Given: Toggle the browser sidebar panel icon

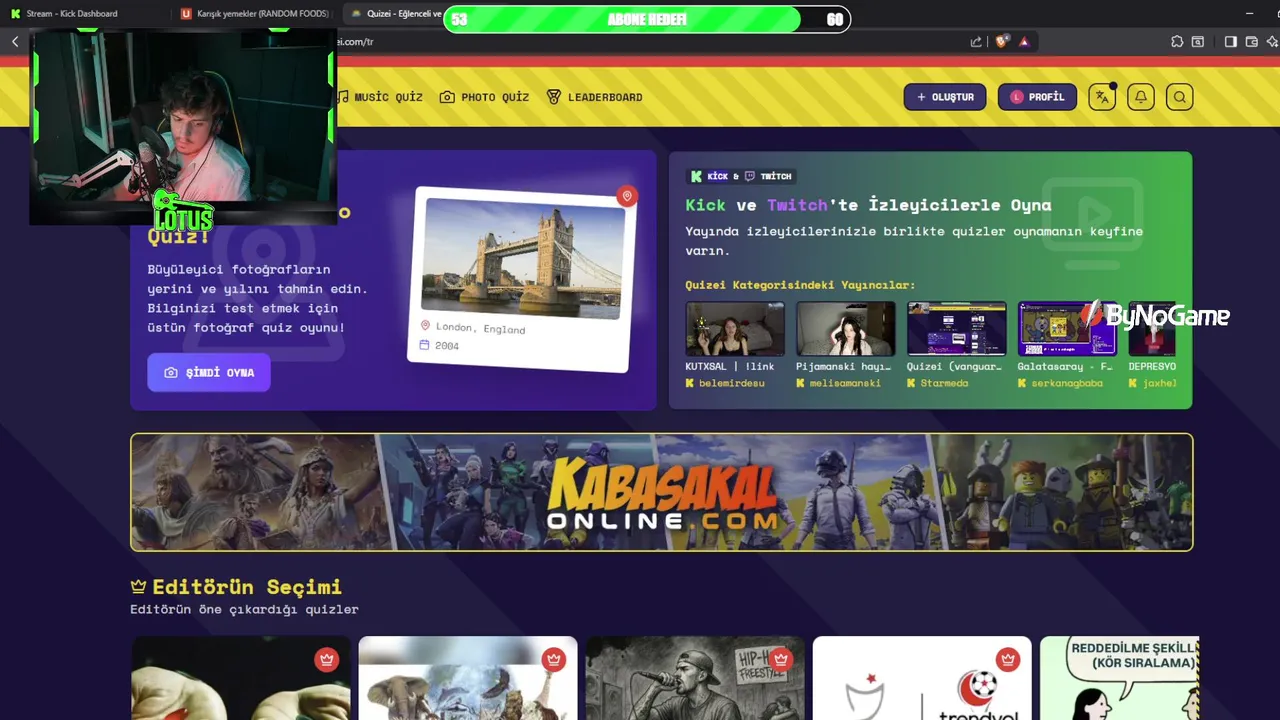Looking at the screenshot, I should 1230,41.
